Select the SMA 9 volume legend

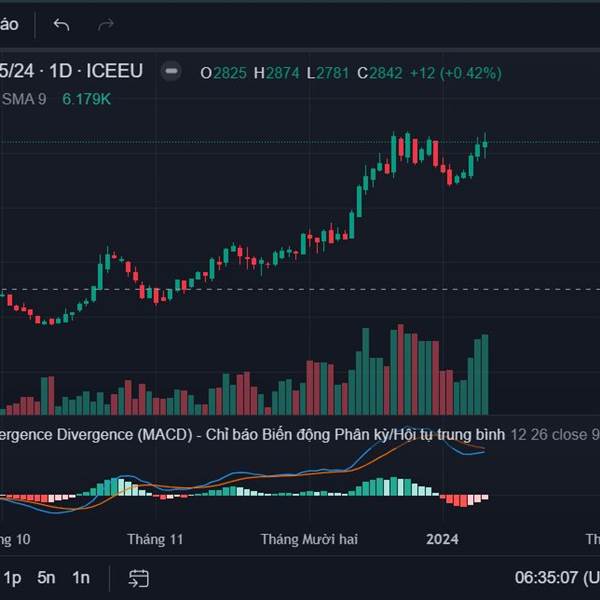click(x=25, y=99)
